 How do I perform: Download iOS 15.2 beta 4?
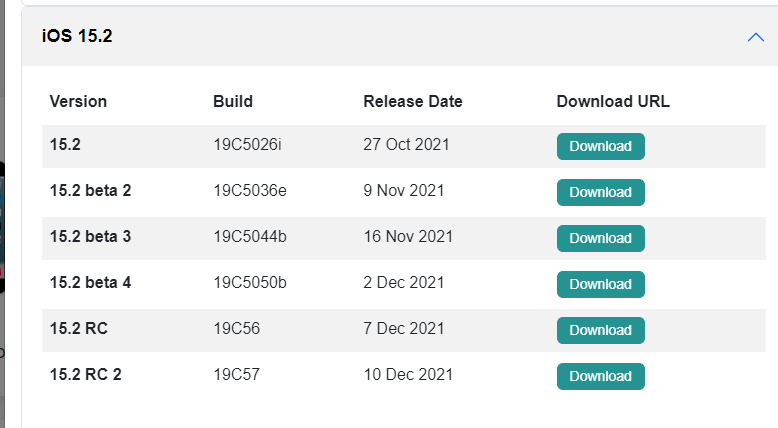(600, 284)
